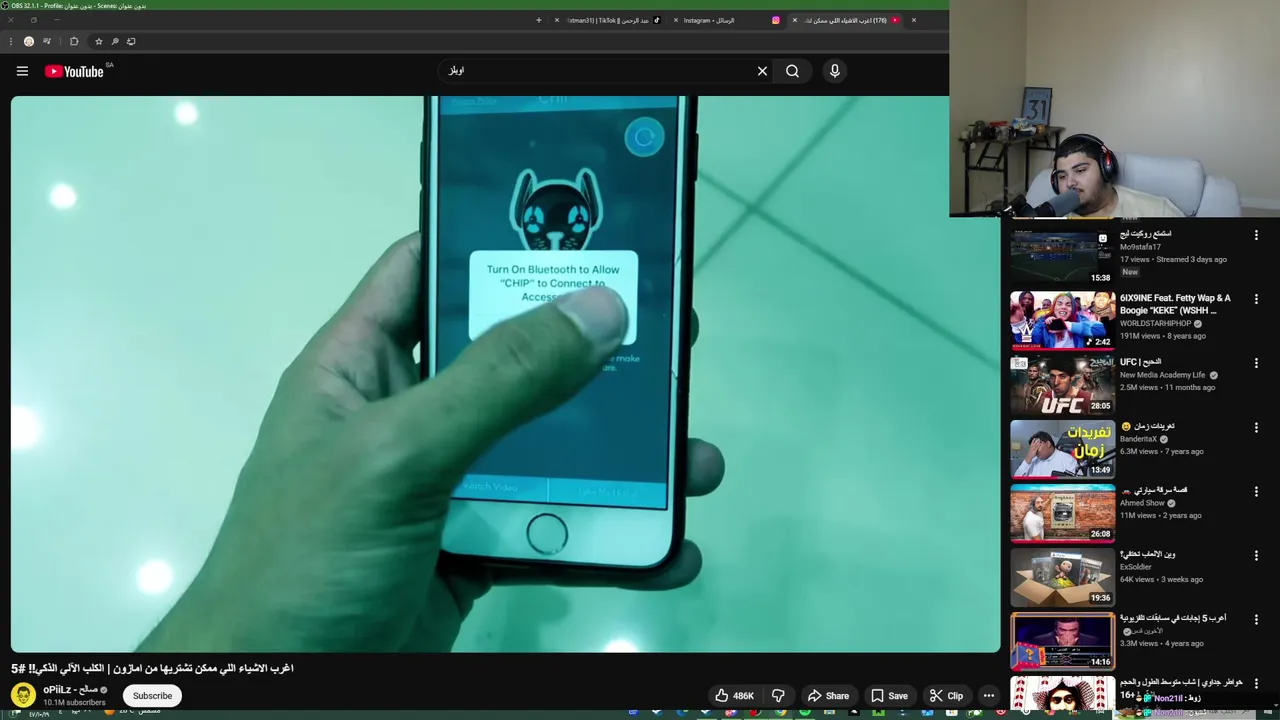Viewport: 1280px width, 720px height.
Task: Save the video to a playlist
Action: tap(889, 696)
